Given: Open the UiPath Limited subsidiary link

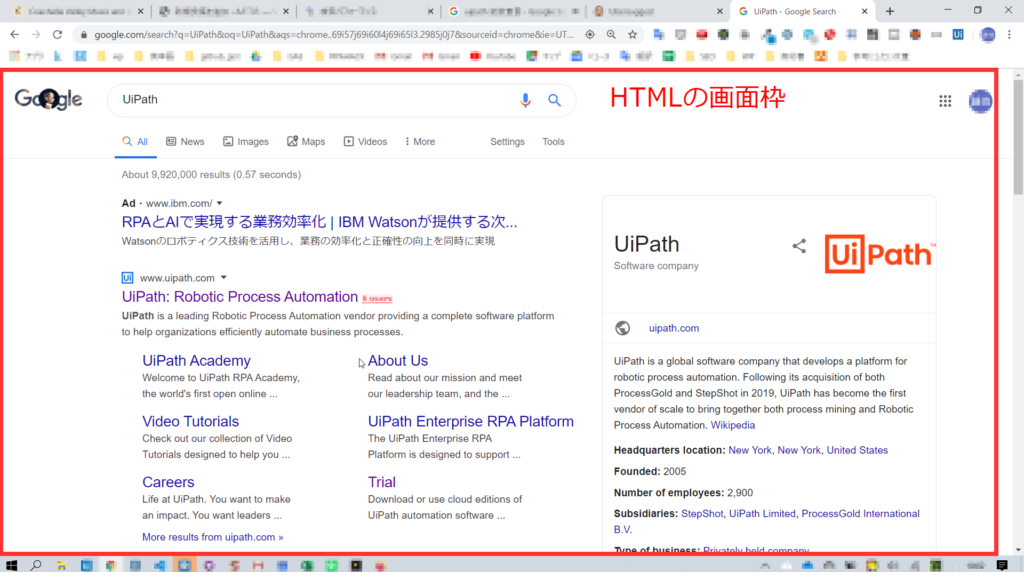Looking at the screenshot, I should (x=762, y=514).
